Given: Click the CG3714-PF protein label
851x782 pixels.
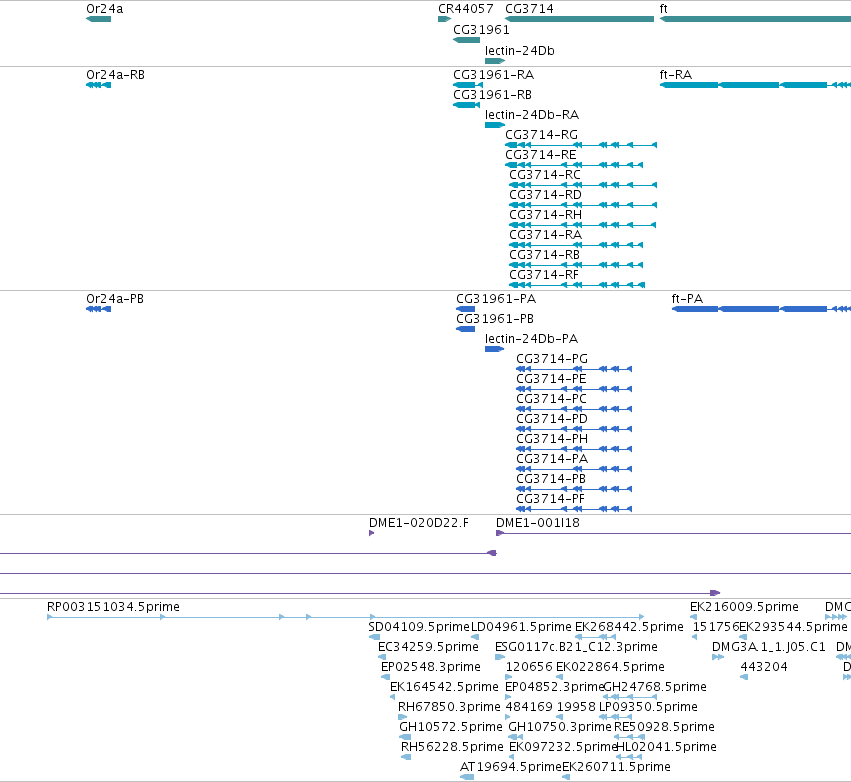Looking at the screenshot, I should (x=550, y=499).
